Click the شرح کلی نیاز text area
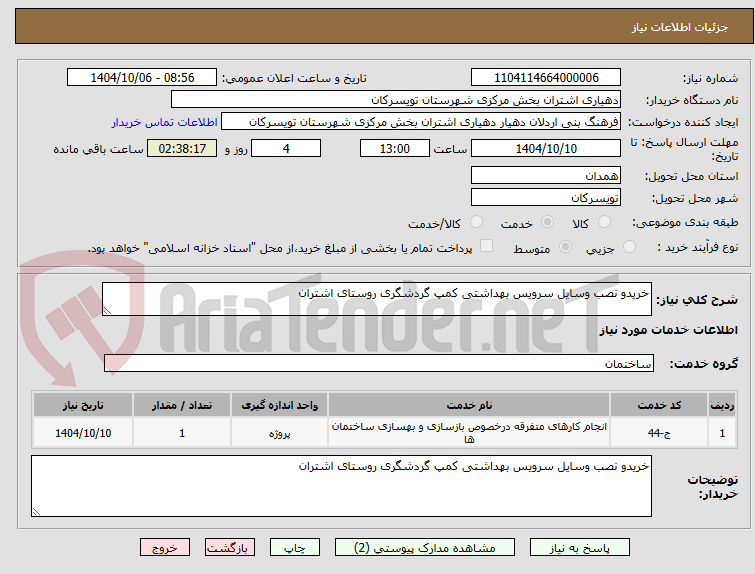The height and width of the screenshot is (574, 755). pos(377,299)
